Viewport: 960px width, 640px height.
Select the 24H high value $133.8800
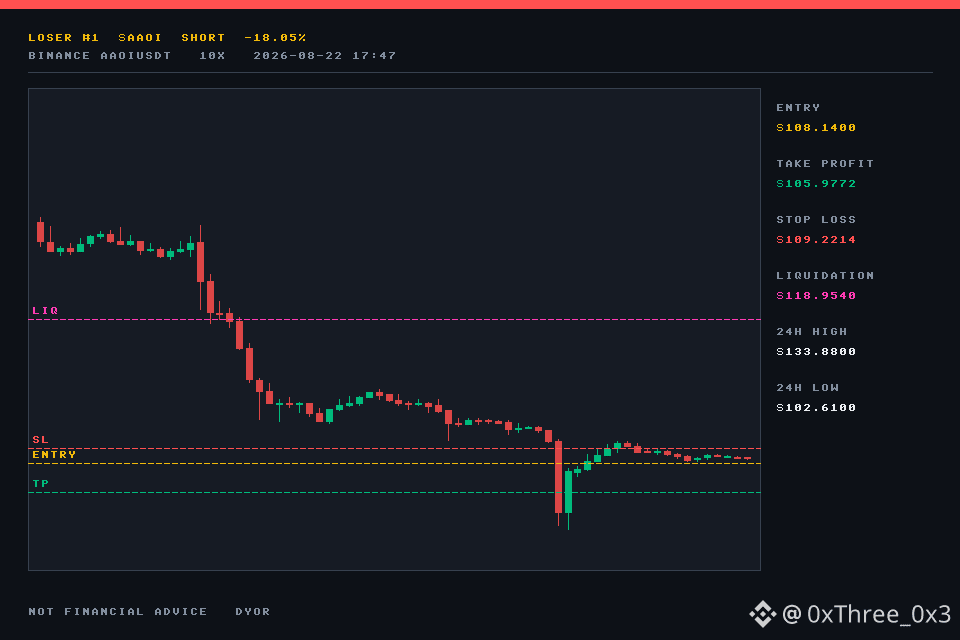(816, 352)
